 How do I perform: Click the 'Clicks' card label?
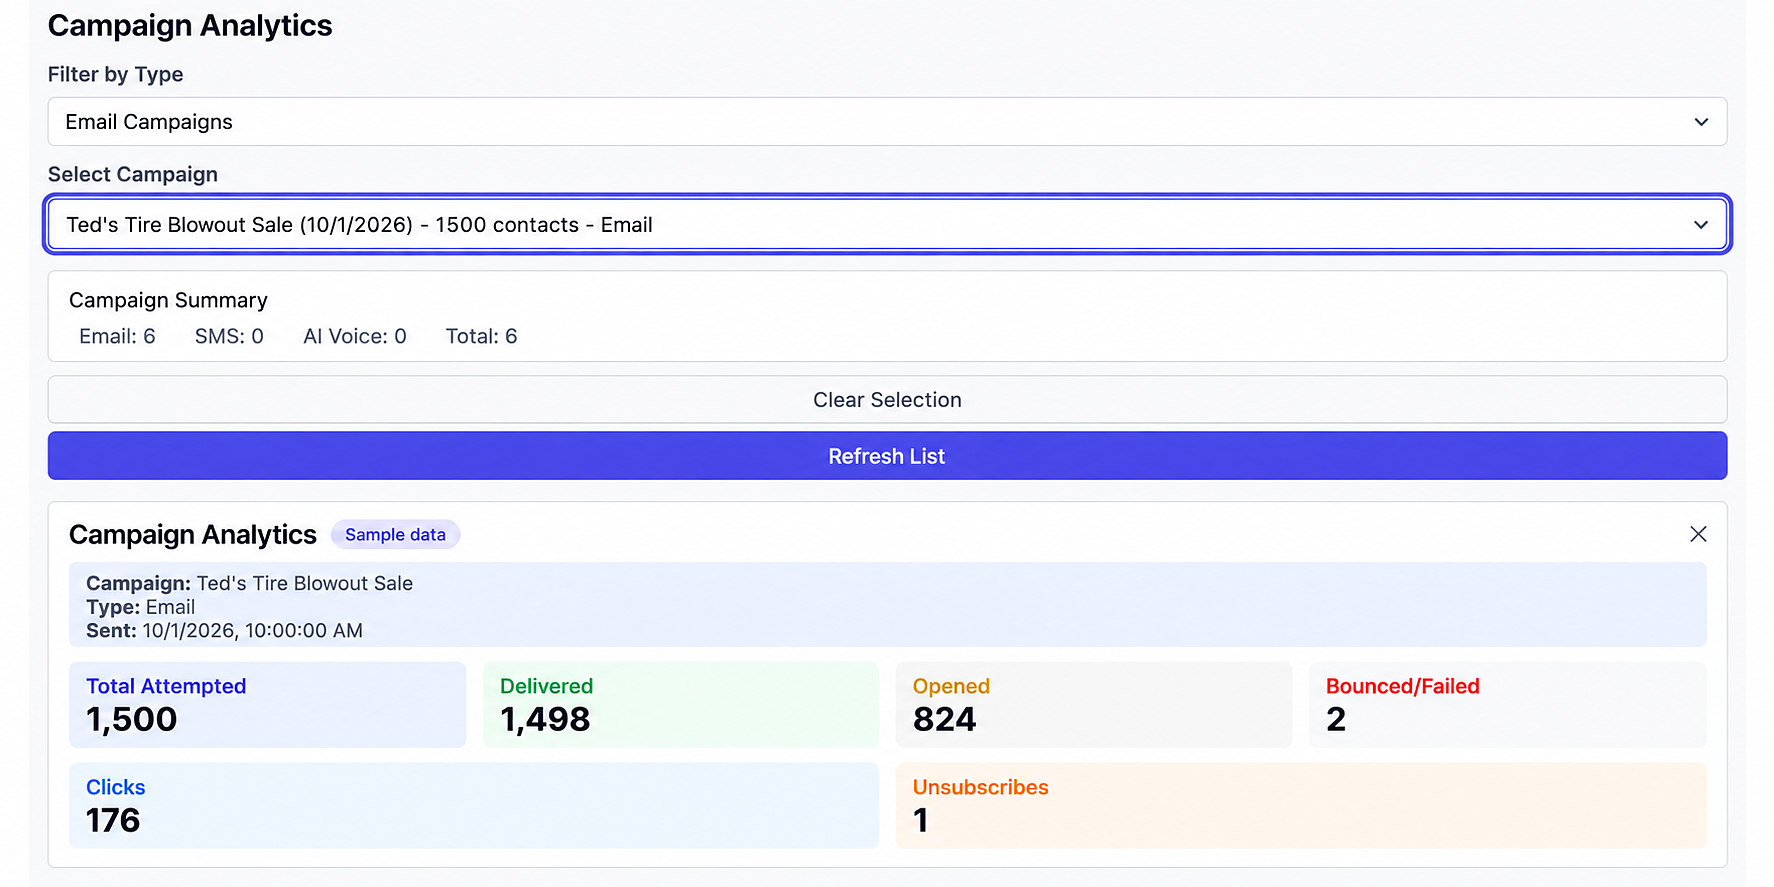[x=116, y=788]
